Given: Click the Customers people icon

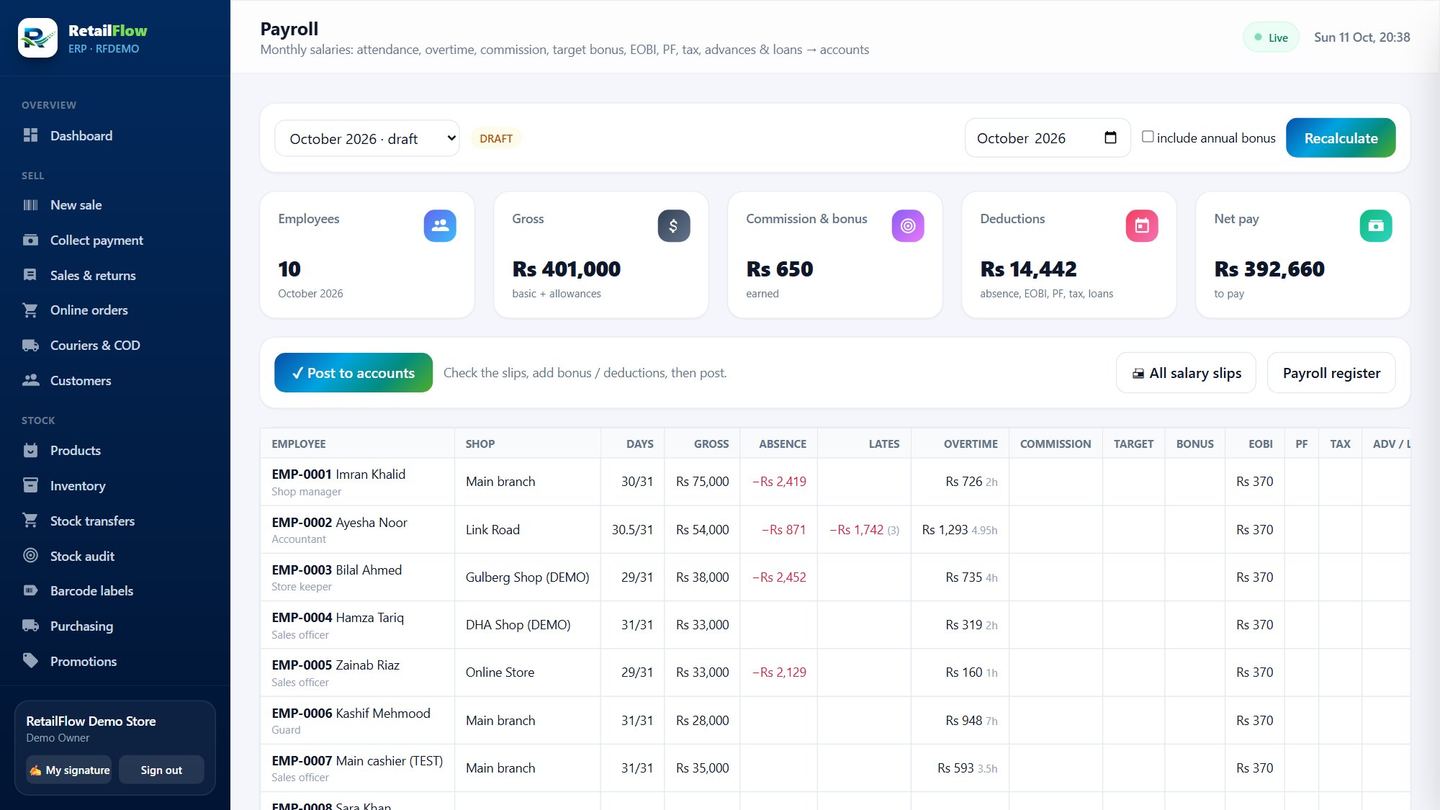Looking at the screenshot, I should [31, 381].
